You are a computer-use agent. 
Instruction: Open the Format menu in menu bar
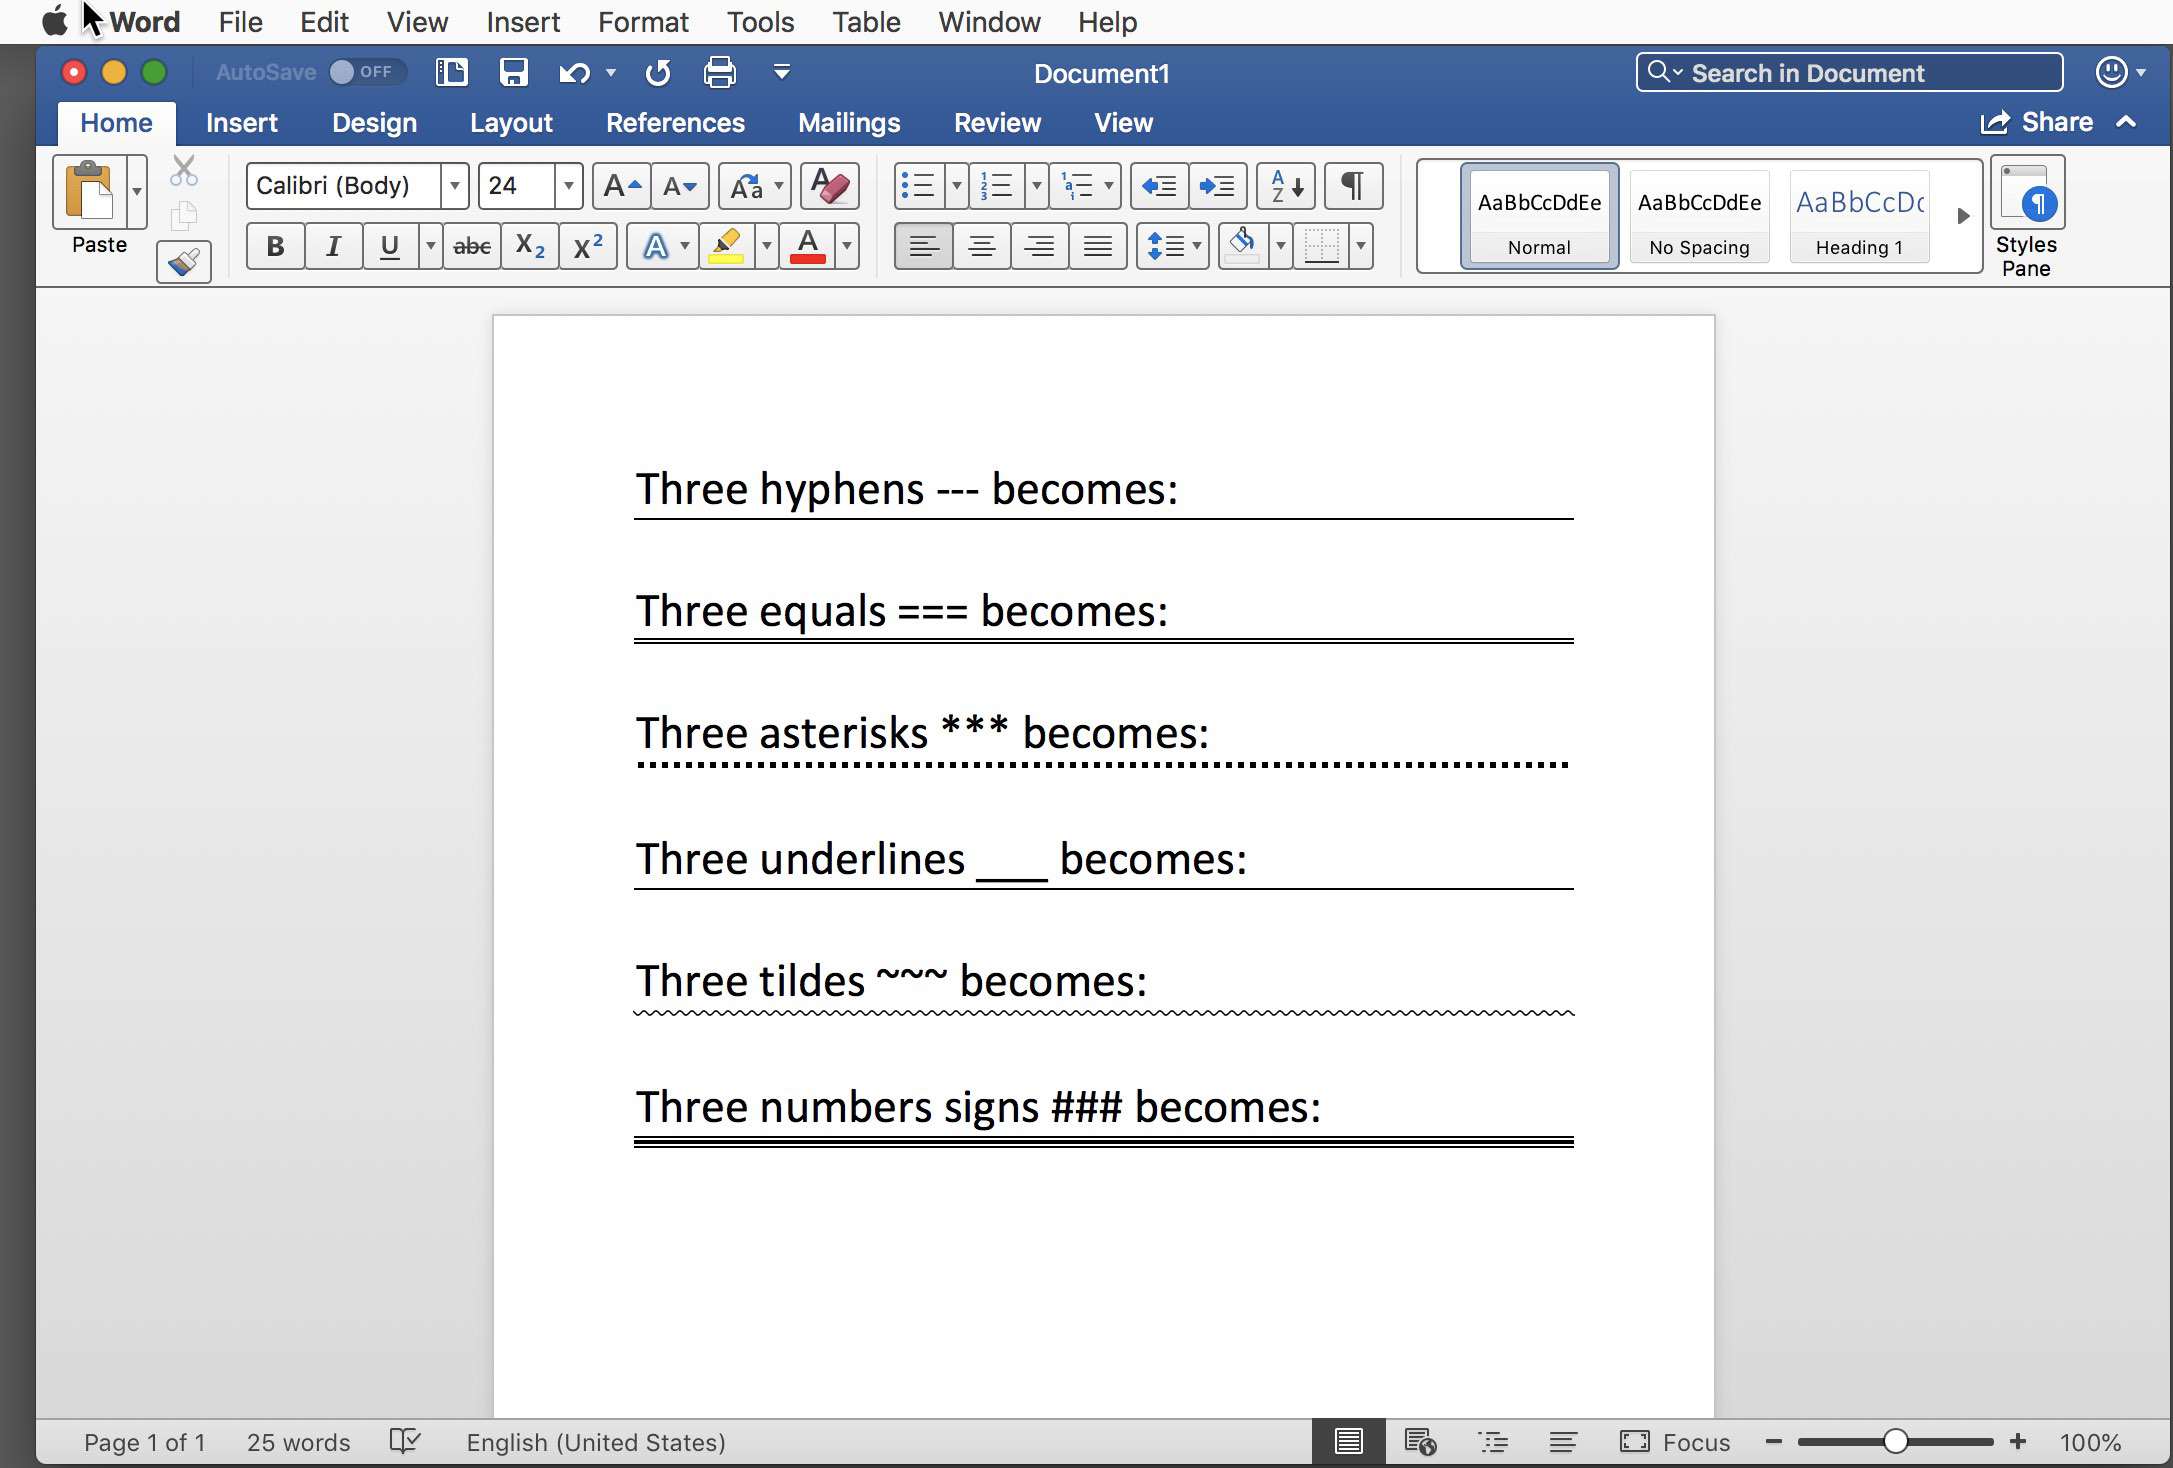pos(643,22)
